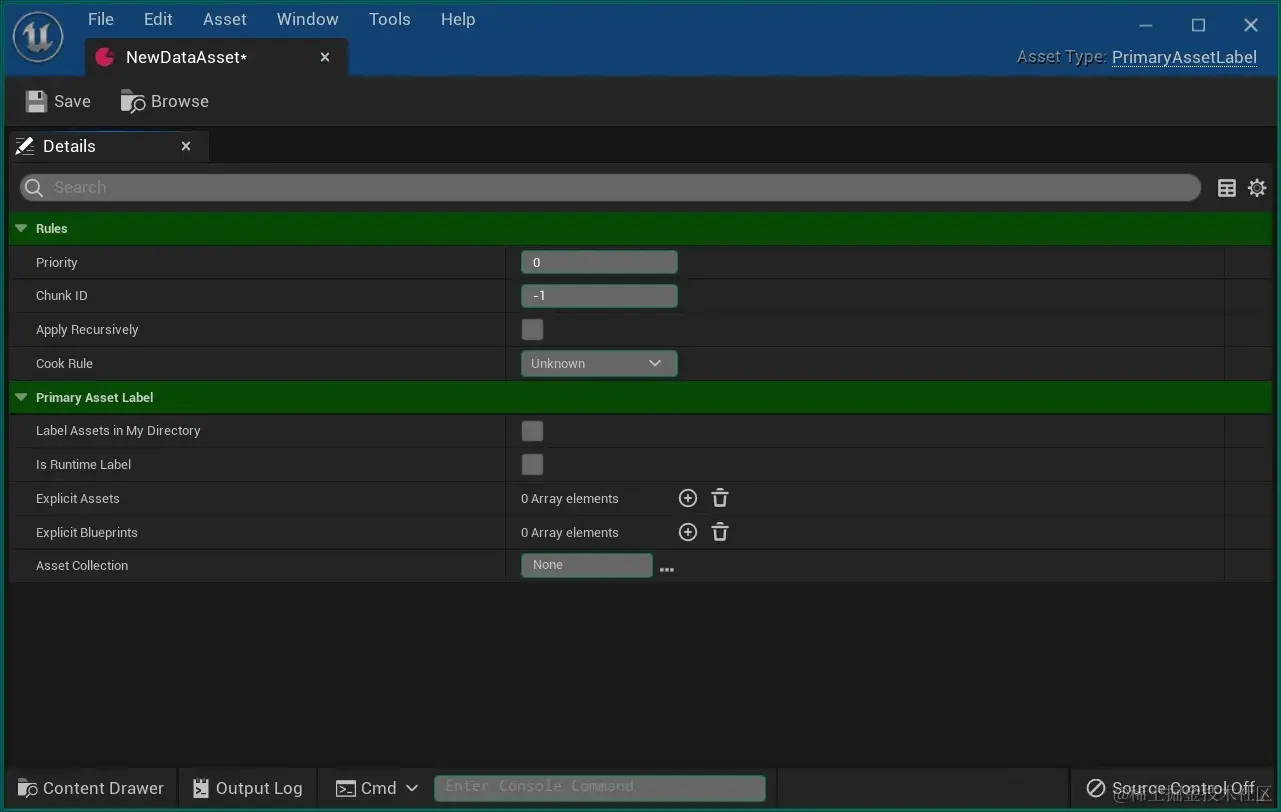The image size is (1281, 812).
Task: Open Details panel settings gear
Action: click(1257, 188)
